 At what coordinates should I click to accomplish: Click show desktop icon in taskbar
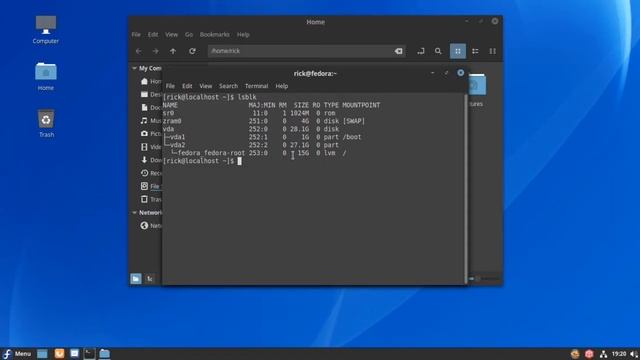[x=42, y=353]
